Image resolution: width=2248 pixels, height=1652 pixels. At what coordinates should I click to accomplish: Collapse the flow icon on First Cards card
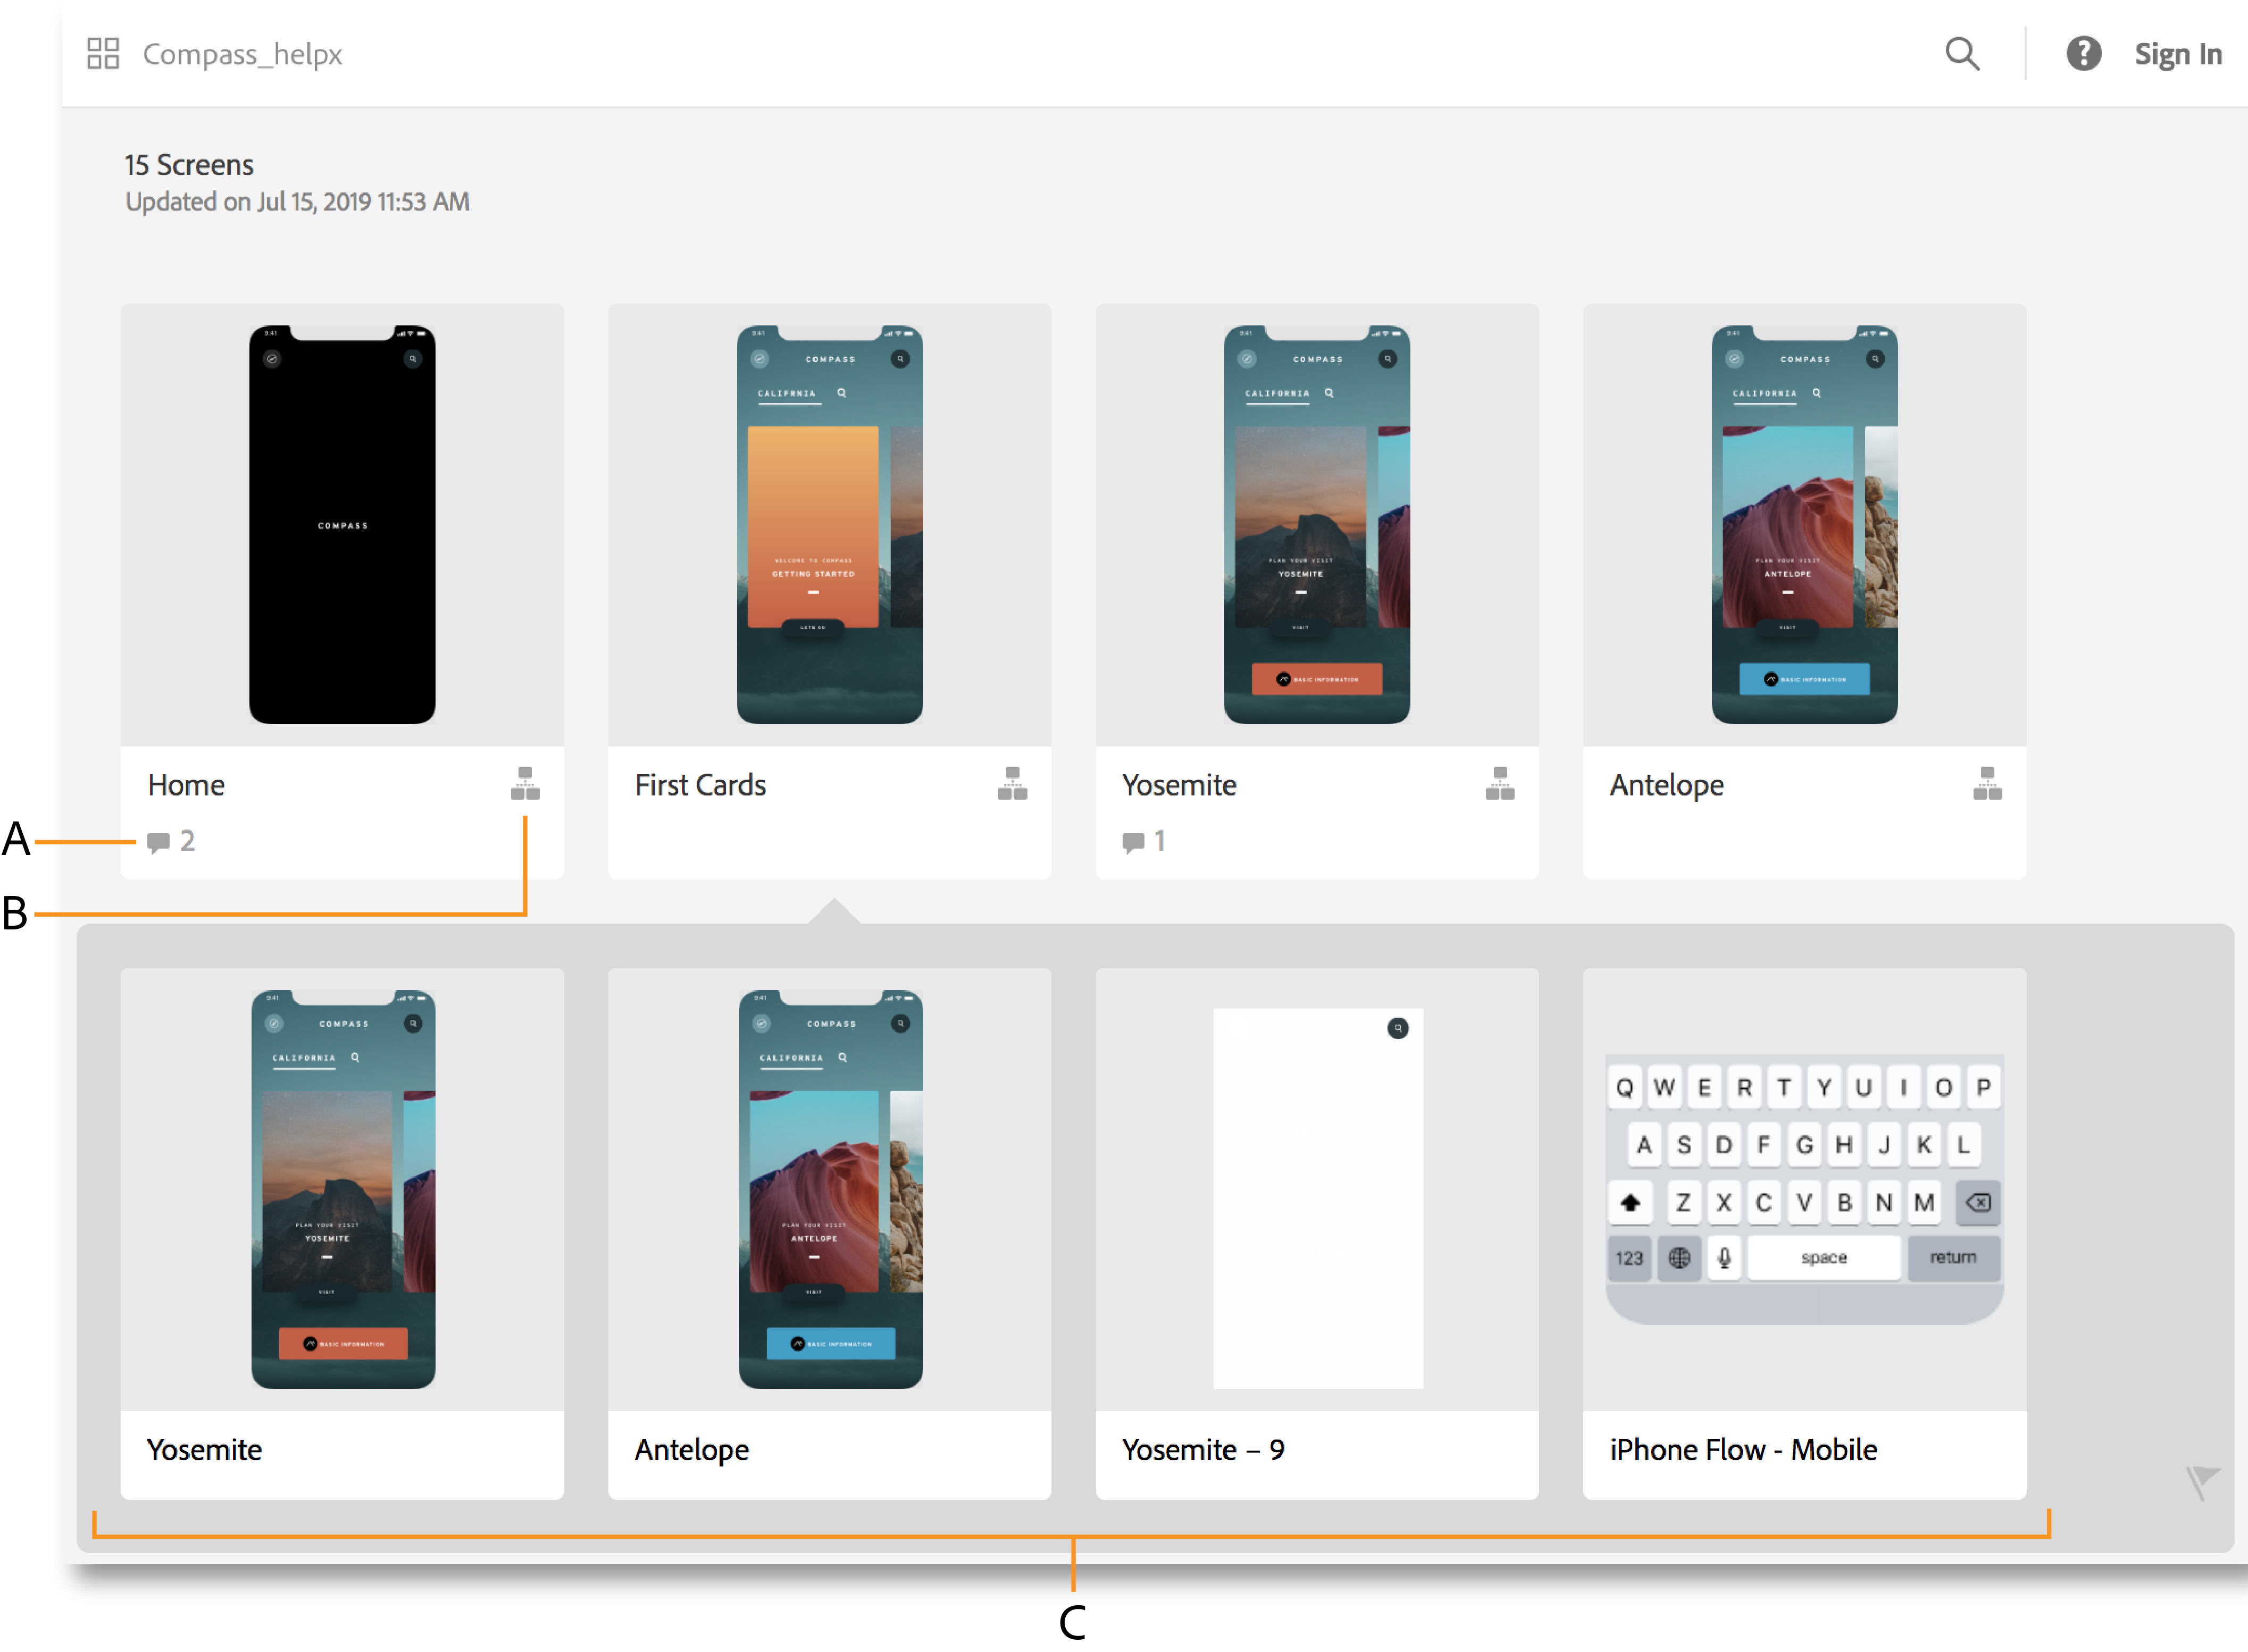(x=1012, y=783)
